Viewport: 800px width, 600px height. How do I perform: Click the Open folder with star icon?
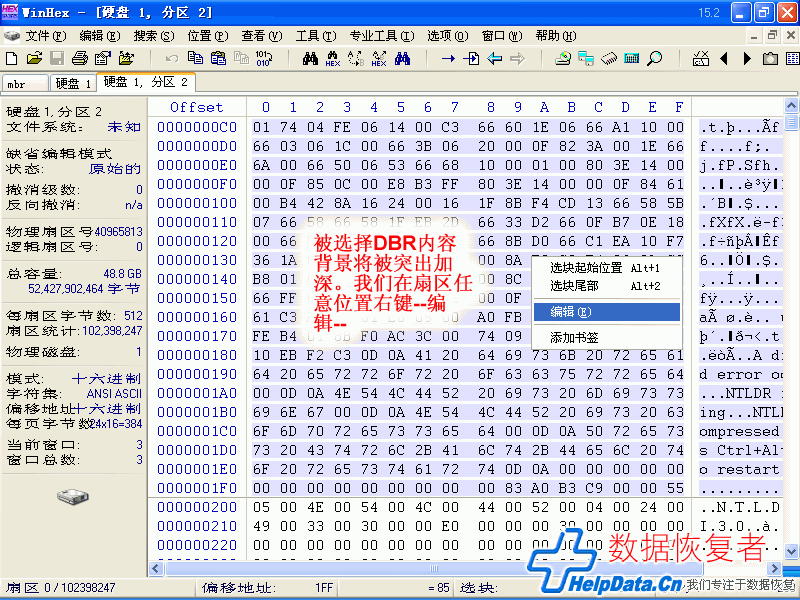click(x=126, y=59)
